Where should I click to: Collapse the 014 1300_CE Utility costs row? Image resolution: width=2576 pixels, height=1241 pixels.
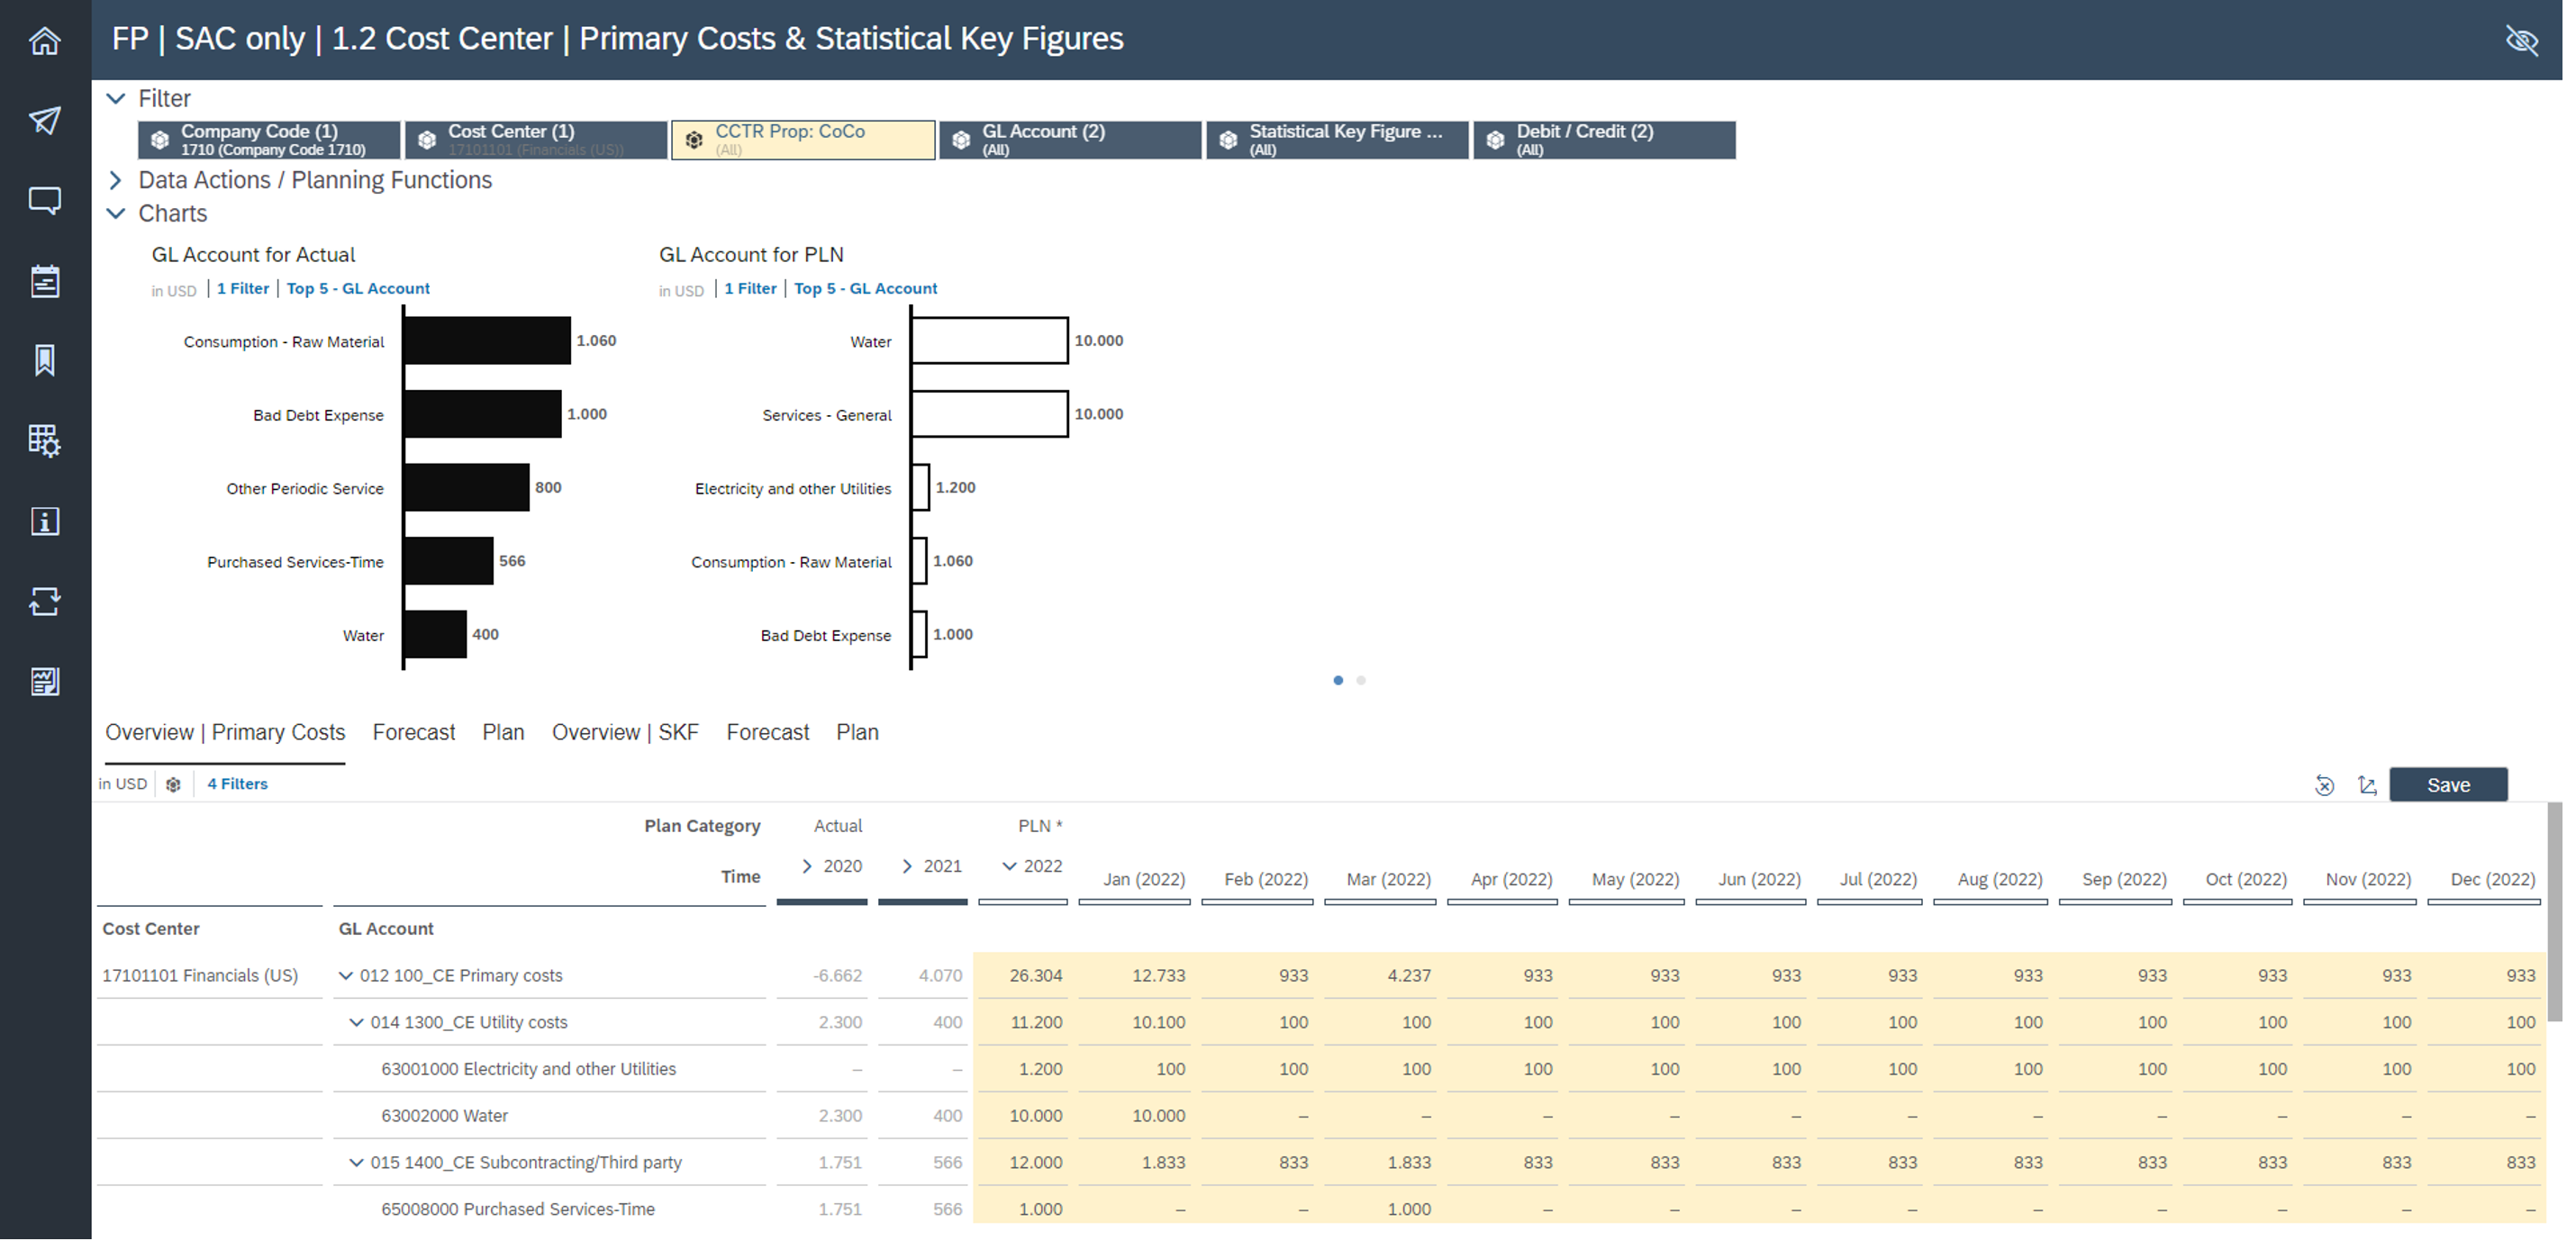(x=355, y=1022)
